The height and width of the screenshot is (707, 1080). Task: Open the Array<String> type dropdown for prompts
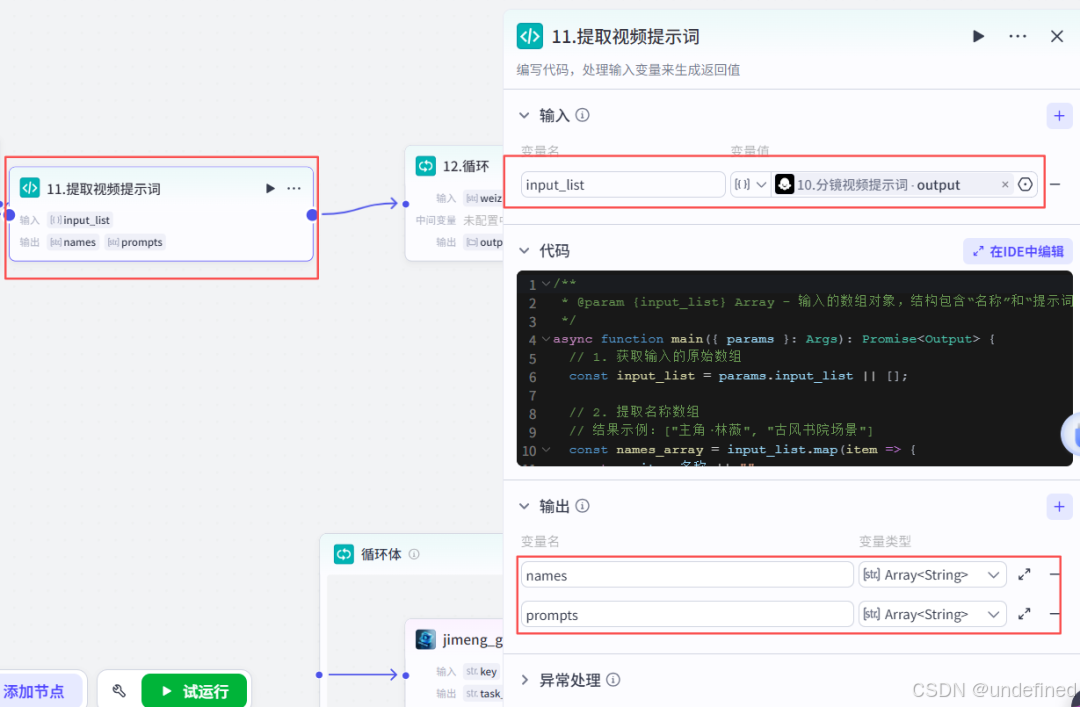[x=930, y=614]
